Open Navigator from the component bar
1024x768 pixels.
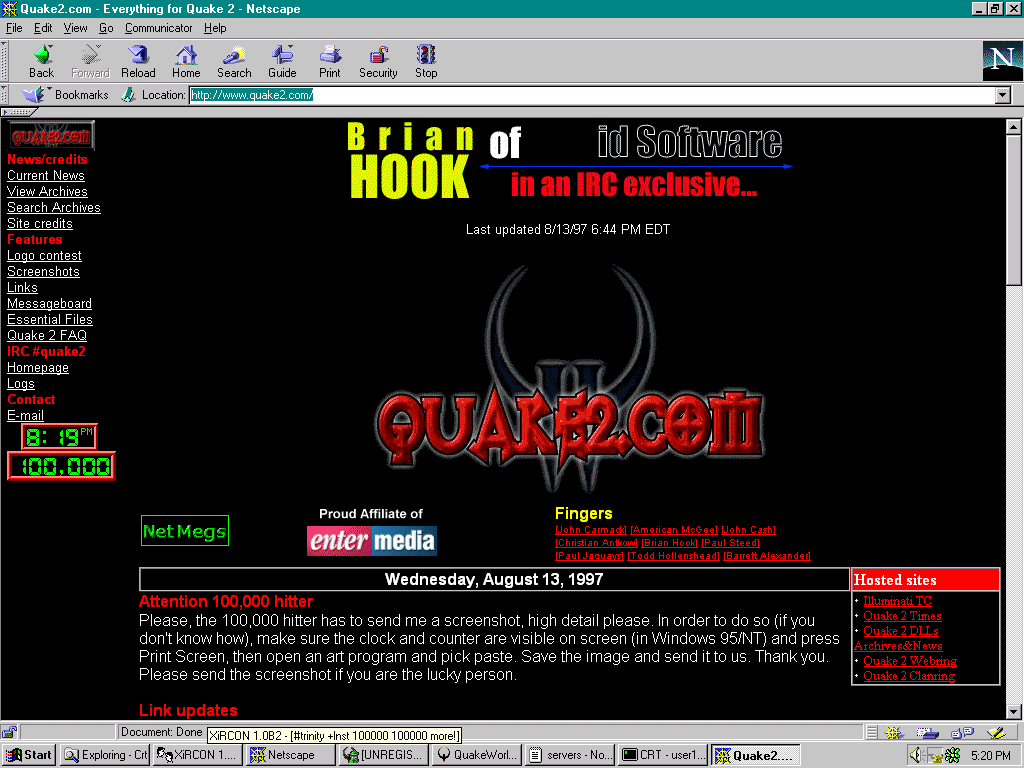(x=893, y=733)
